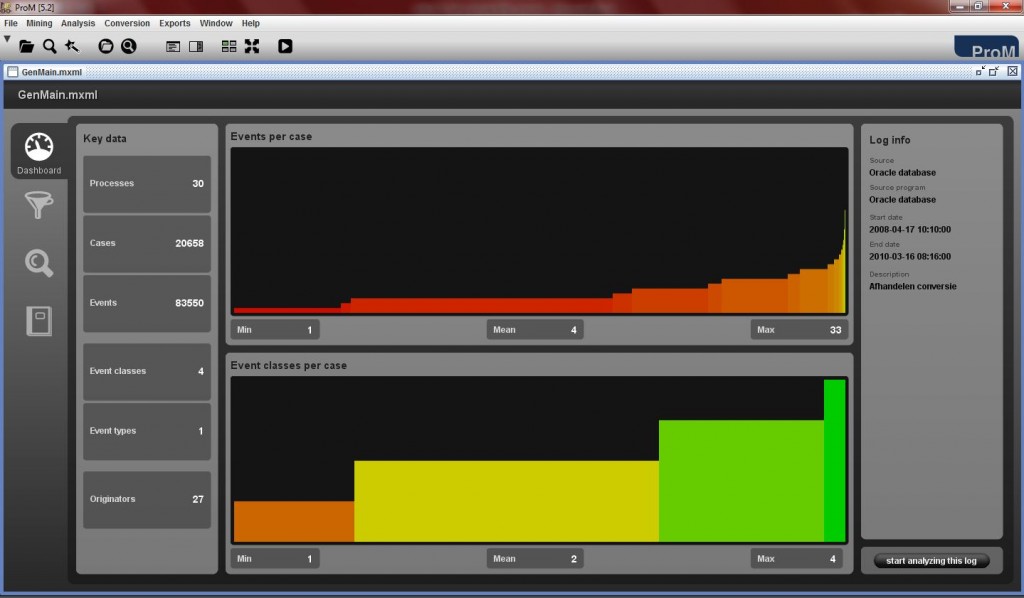Click the Events per case chart
The image size is (1024, 598).
(x=539, y=231)
